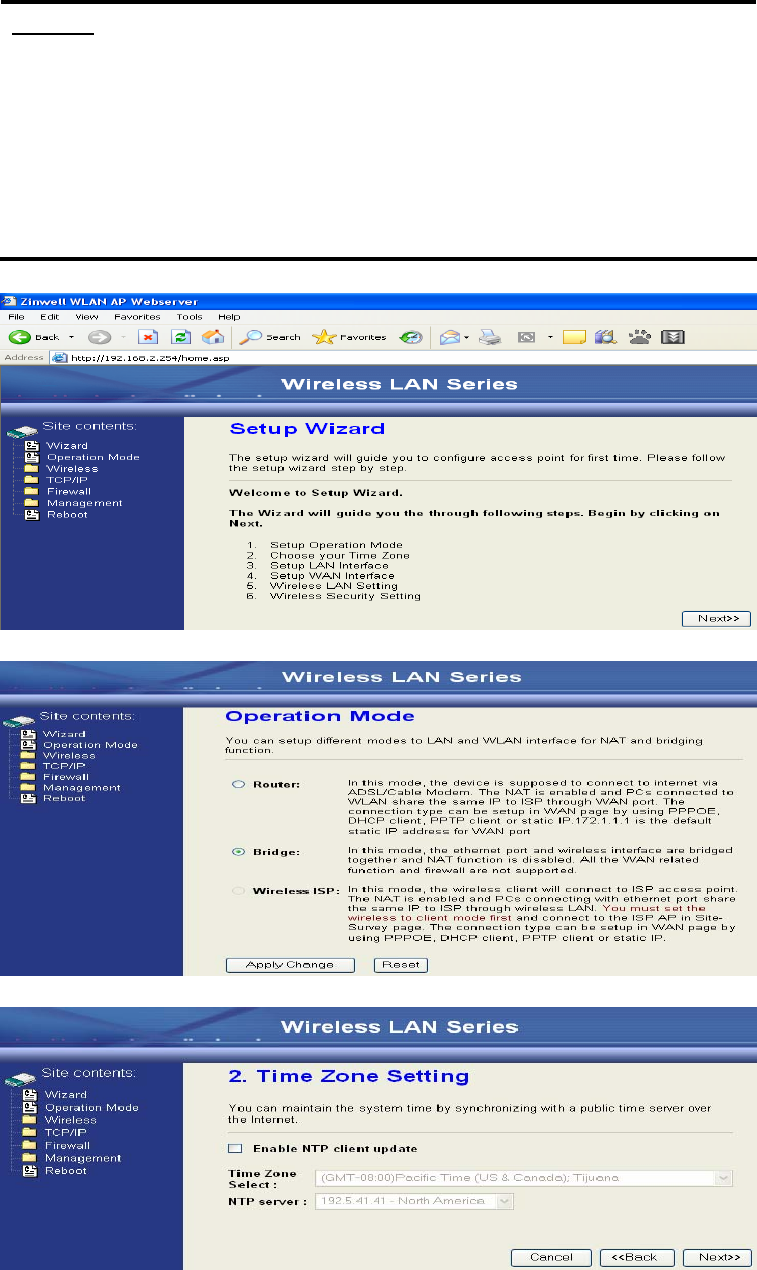Open the History icon in toolbar

410,337
